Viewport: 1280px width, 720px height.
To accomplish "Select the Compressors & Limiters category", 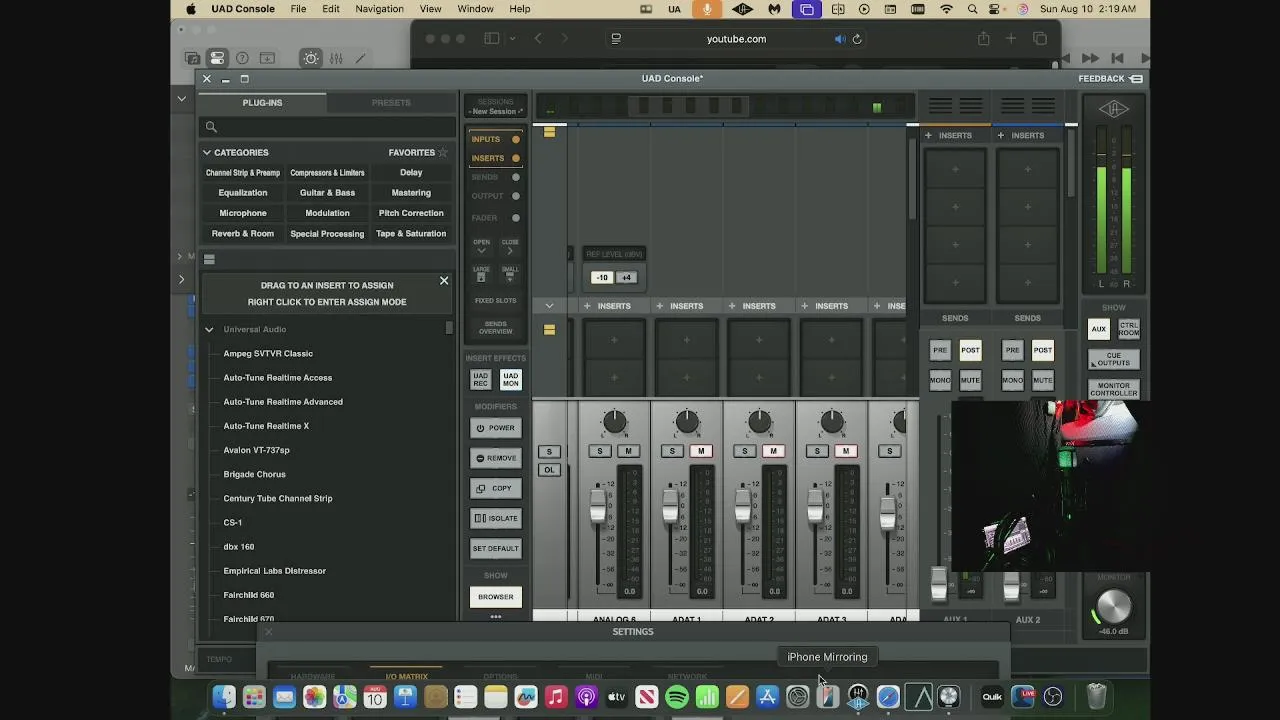I will [327, 173].
